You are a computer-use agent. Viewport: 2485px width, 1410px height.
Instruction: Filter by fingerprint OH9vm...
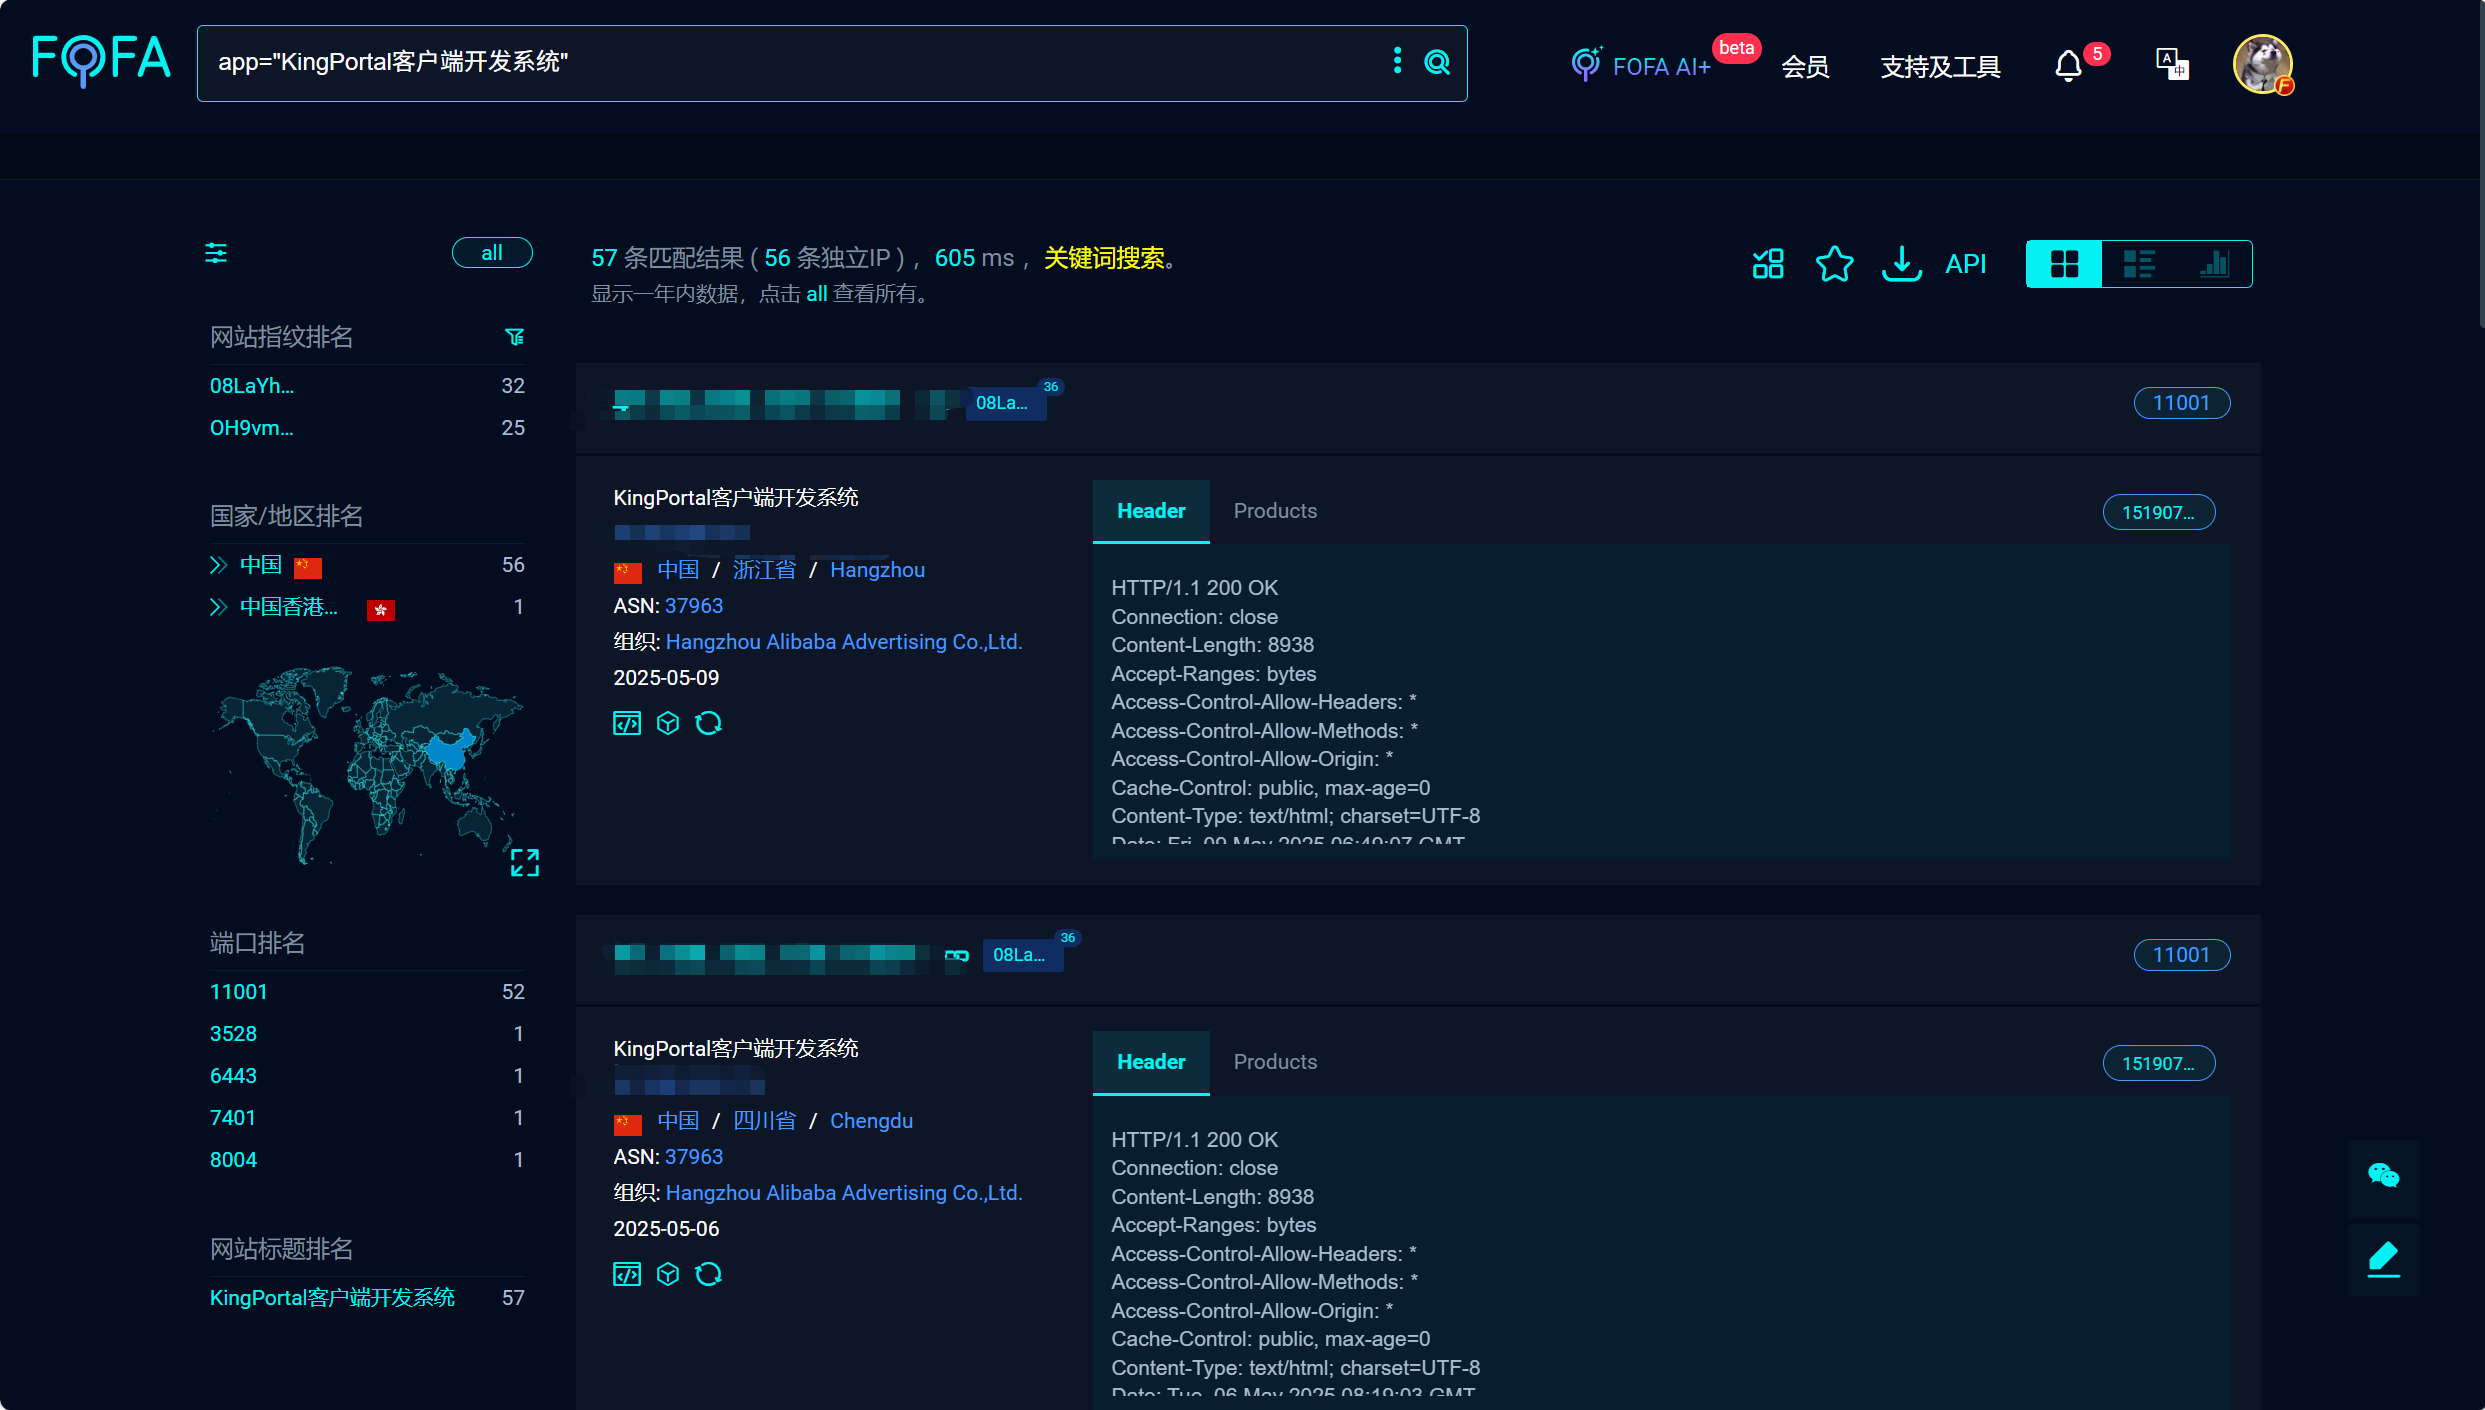252,428
